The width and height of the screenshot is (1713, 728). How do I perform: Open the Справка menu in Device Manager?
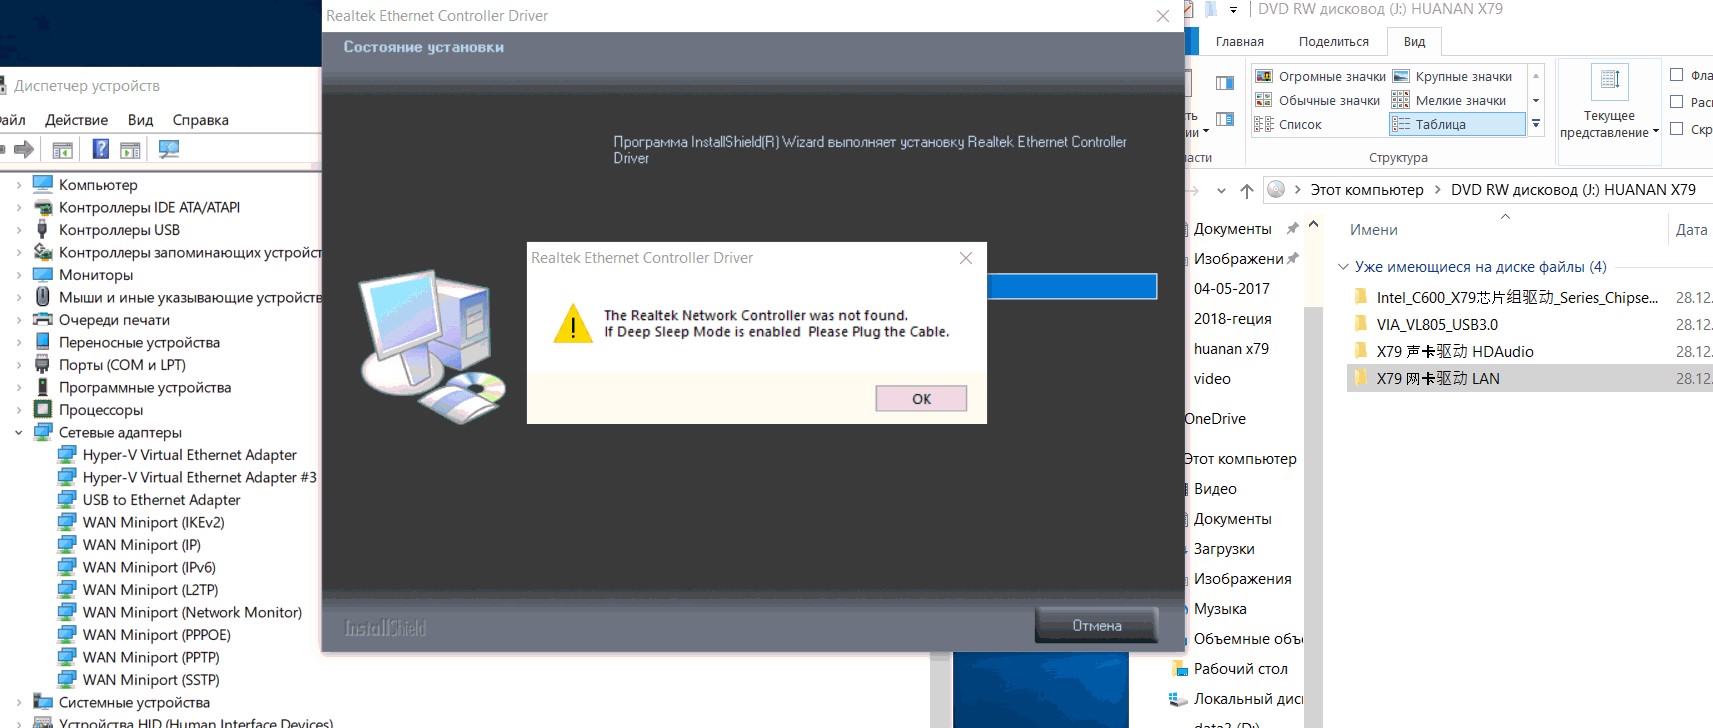point(200,120)
